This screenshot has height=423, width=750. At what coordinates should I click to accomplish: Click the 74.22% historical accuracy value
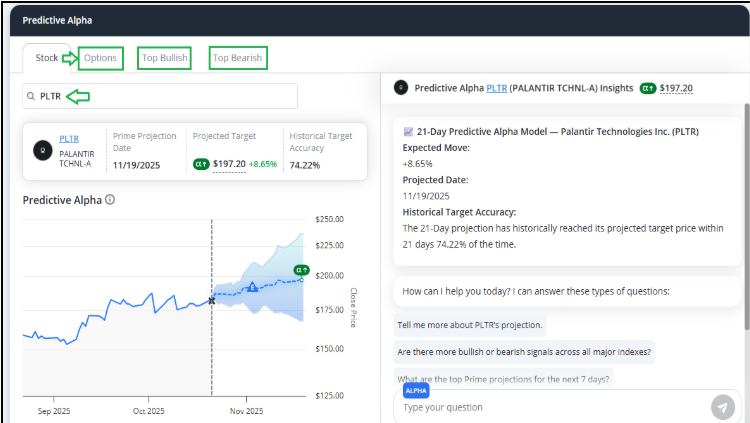[305, 166]
